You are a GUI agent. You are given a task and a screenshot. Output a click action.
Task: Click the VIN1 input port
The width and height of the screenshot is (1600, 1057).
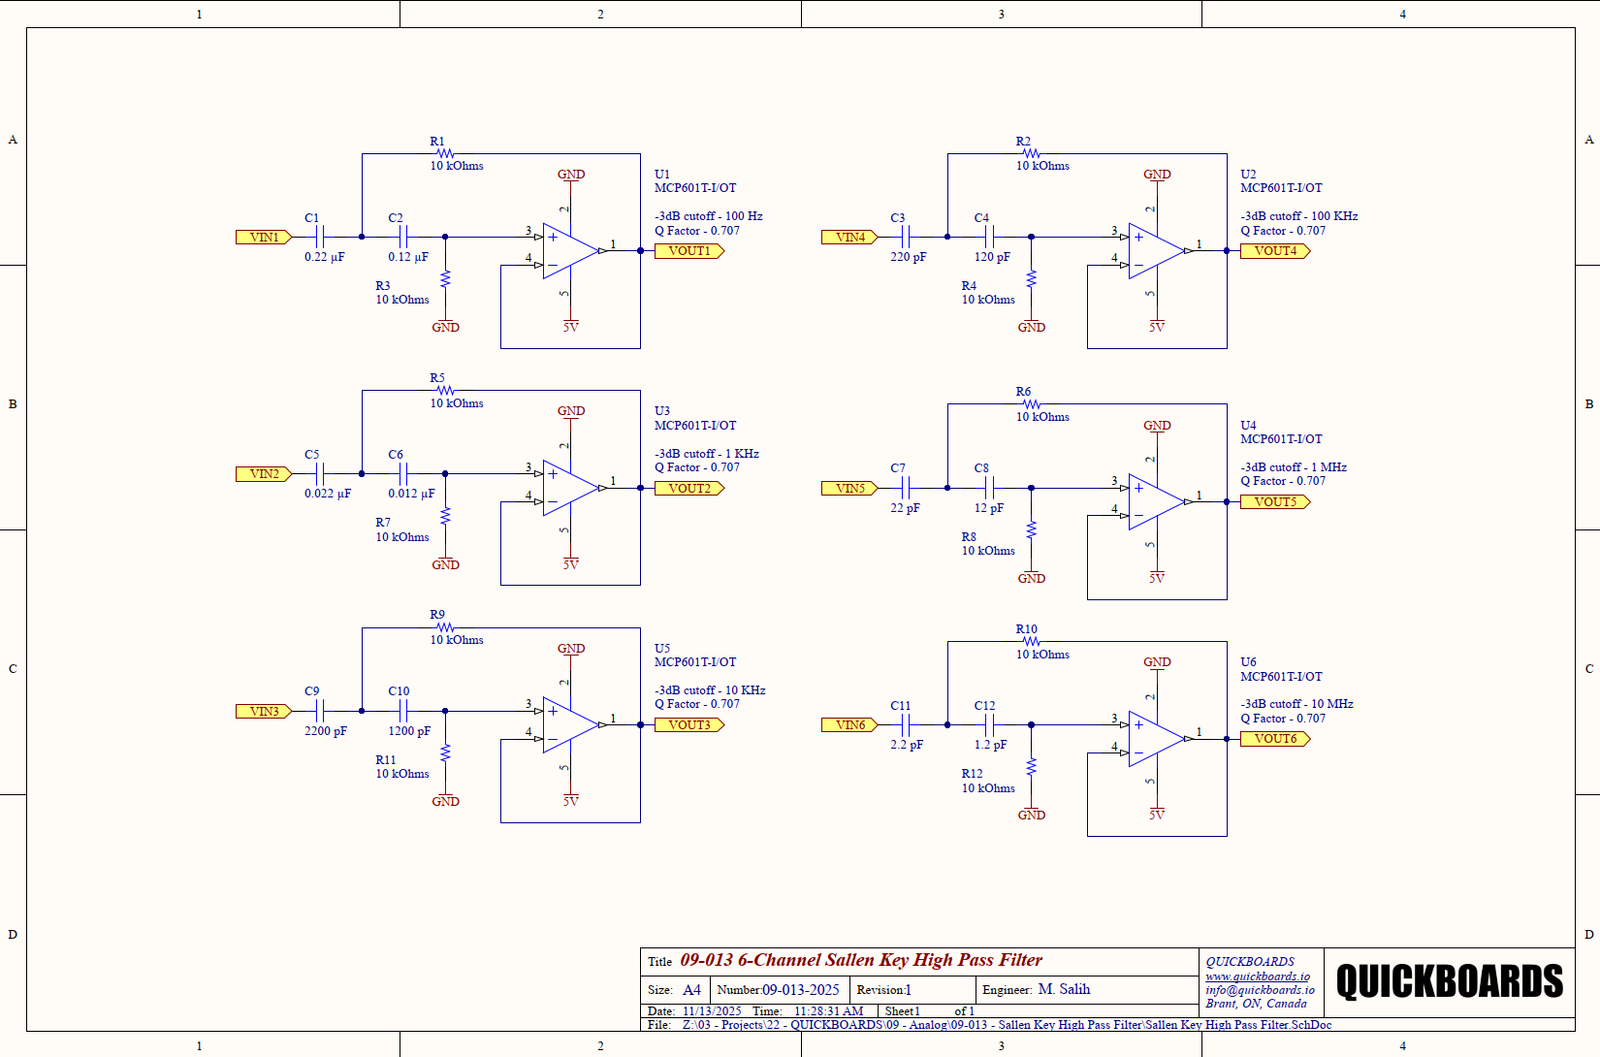point(264,237)
